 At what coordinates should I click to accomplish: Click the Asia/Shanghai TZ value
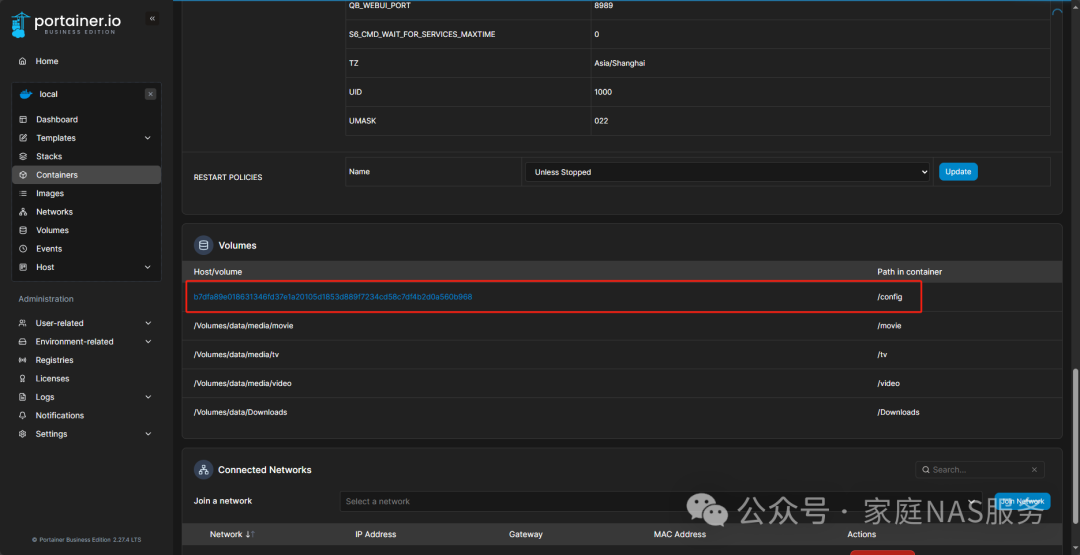pos(620,63)
